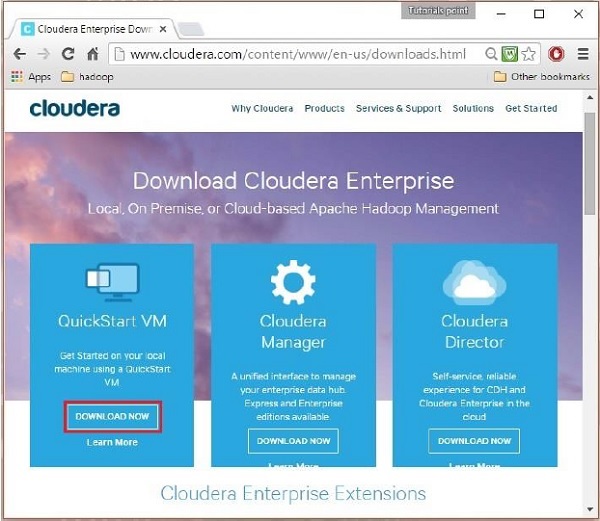Click the Cloudera Director cloud icon
Viewport: 600px width, 521px height.
pyautogui.click(x=474, y=281)
